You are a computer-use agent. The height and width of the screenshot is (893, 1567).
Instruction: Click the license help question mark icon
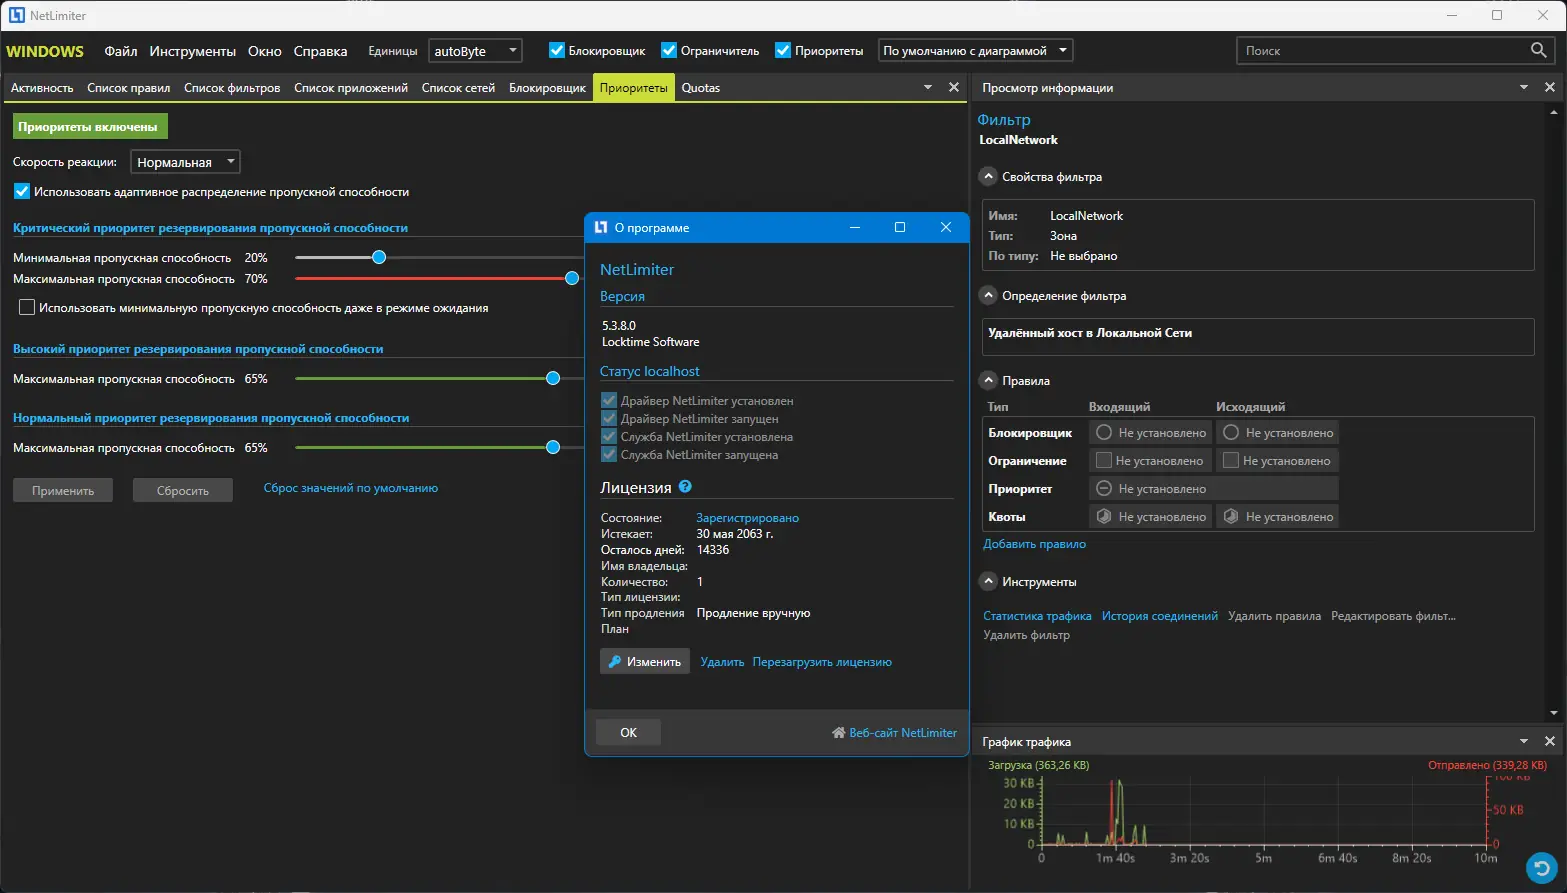click(x=685, y=487)
